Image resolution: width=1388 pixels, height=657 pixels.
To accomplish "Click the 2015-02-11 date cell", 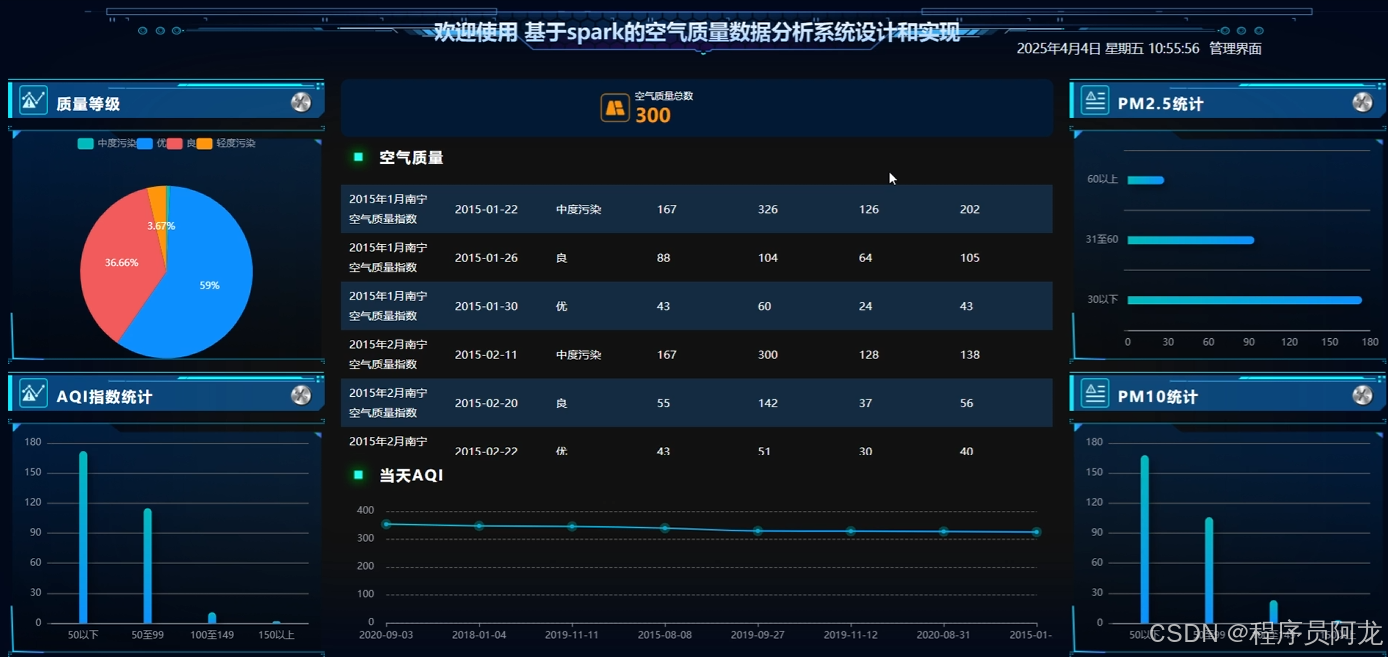I will pyautogui.click(x=486, y=355).
